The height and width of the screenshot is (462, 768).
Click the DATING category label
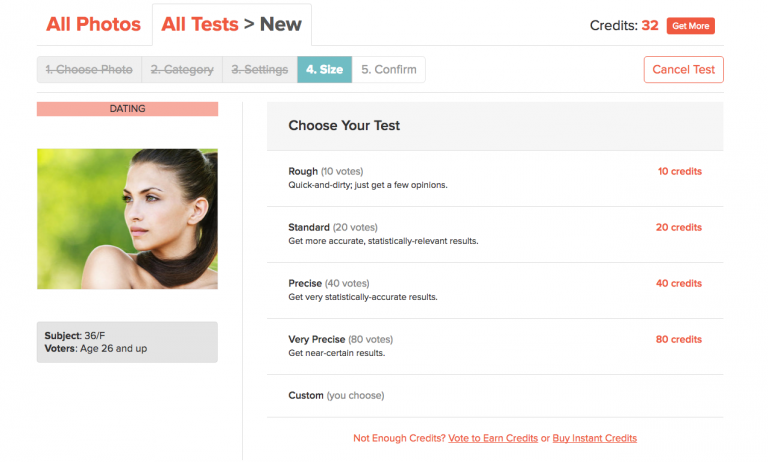[127, 109]
